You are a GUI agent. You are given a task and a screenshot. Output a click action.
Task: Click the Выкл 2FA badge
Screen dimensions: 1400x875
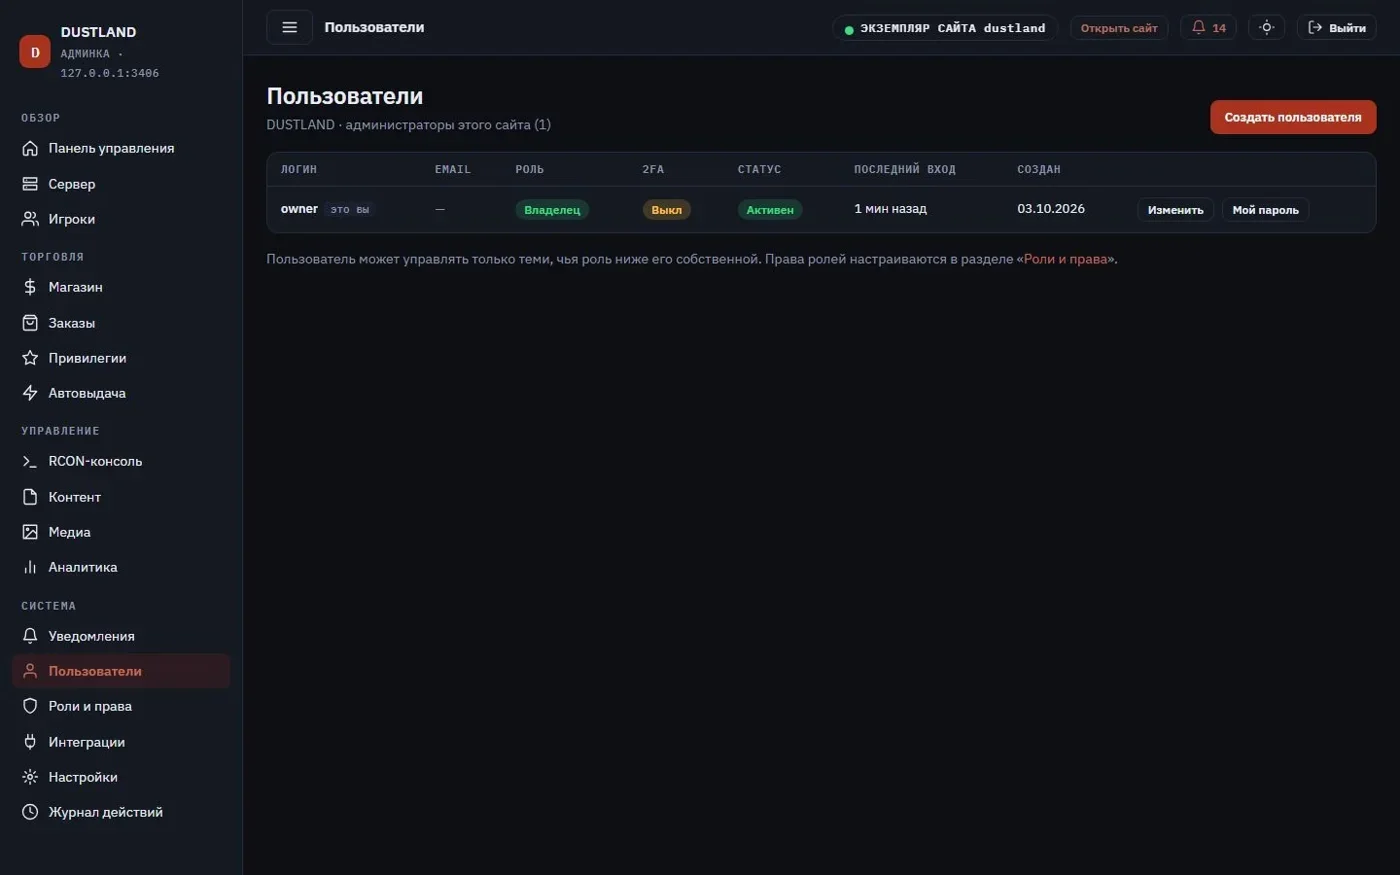coord(666,210)
